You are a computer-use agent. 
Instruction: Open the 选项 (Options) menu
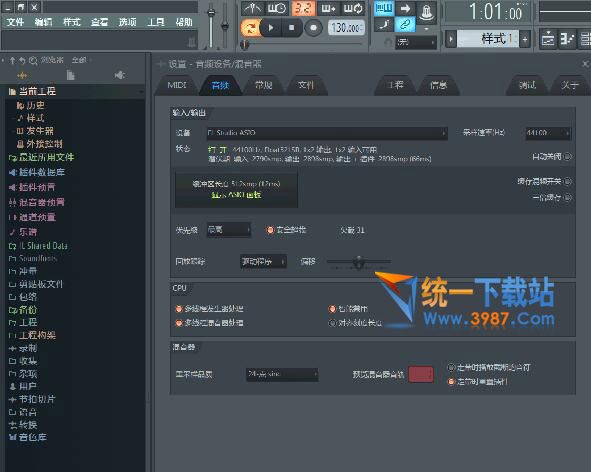point(128,22)
